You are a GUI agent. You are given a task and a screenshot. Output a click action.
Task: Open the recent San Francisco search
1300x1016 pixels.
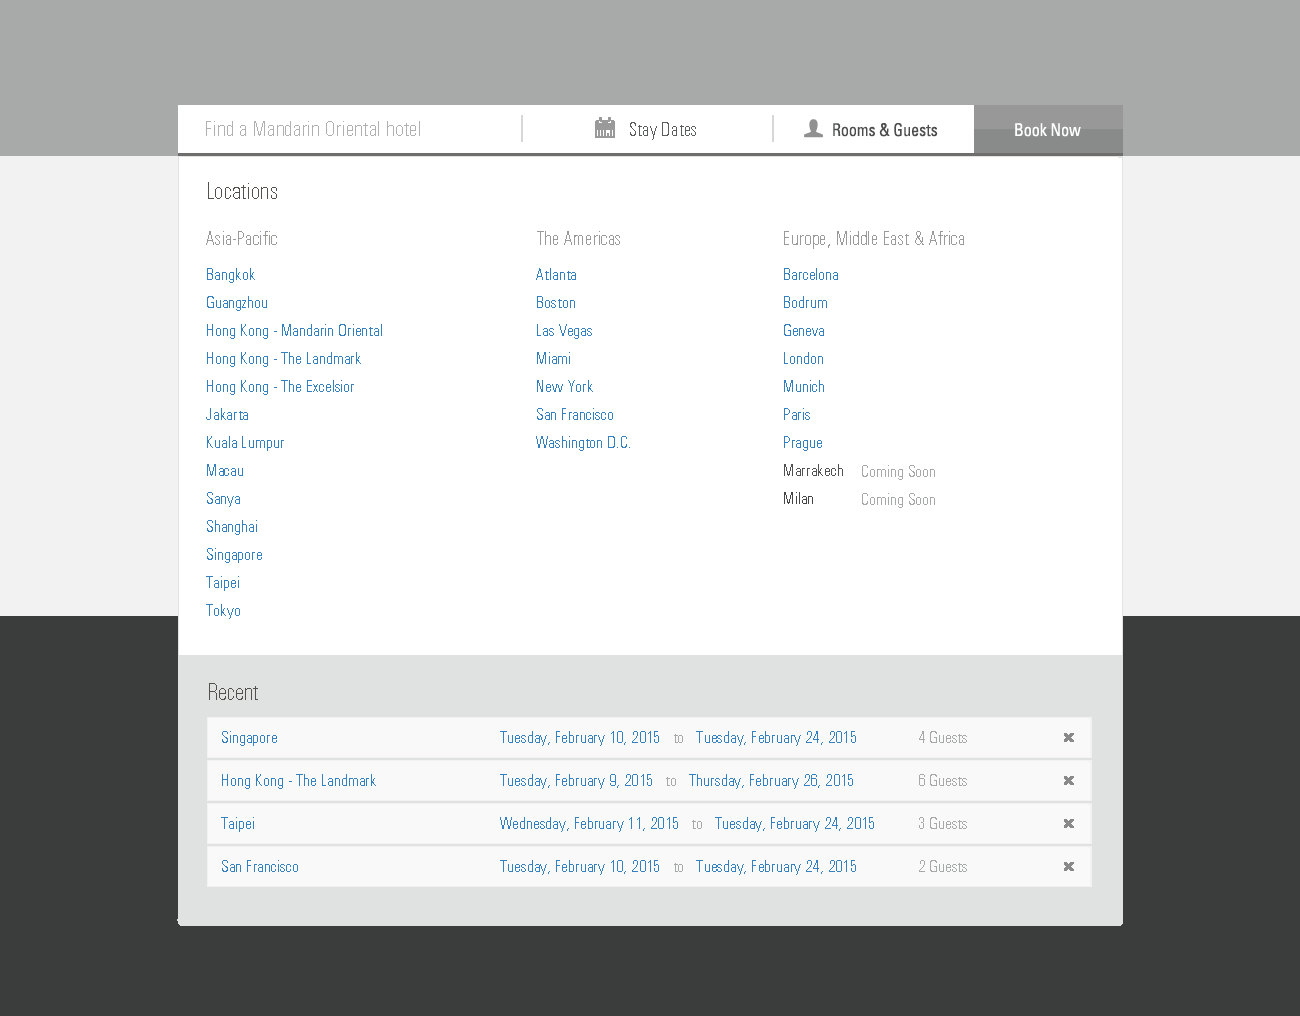tap(260, 867)
